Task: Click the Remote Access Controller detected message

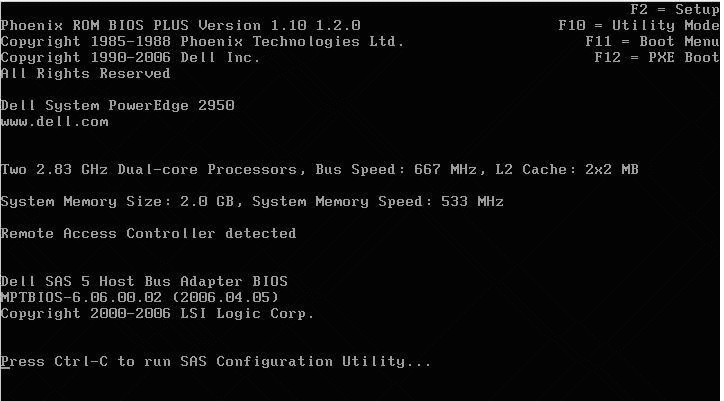Action: click(148, 233)
